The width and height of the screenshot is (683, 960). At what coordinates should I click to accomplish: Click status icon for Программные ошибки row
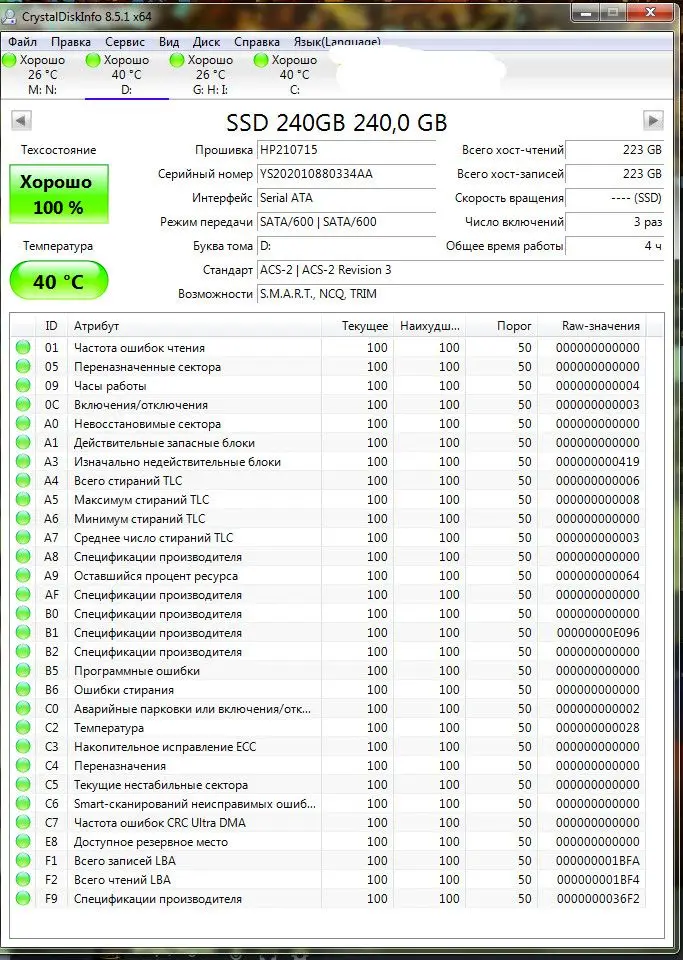(23, 670)
